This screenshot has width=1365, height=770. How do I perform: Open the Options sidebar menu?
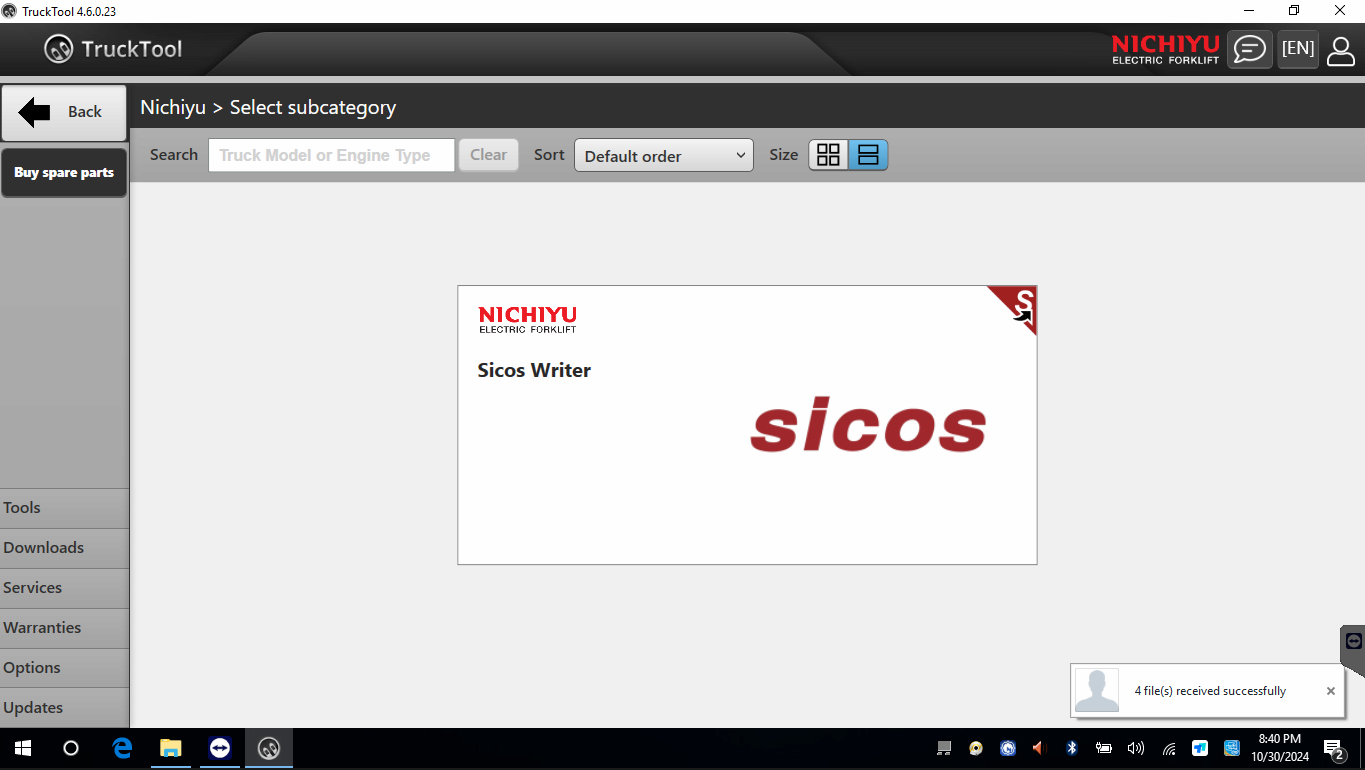[x=64, y=668]
